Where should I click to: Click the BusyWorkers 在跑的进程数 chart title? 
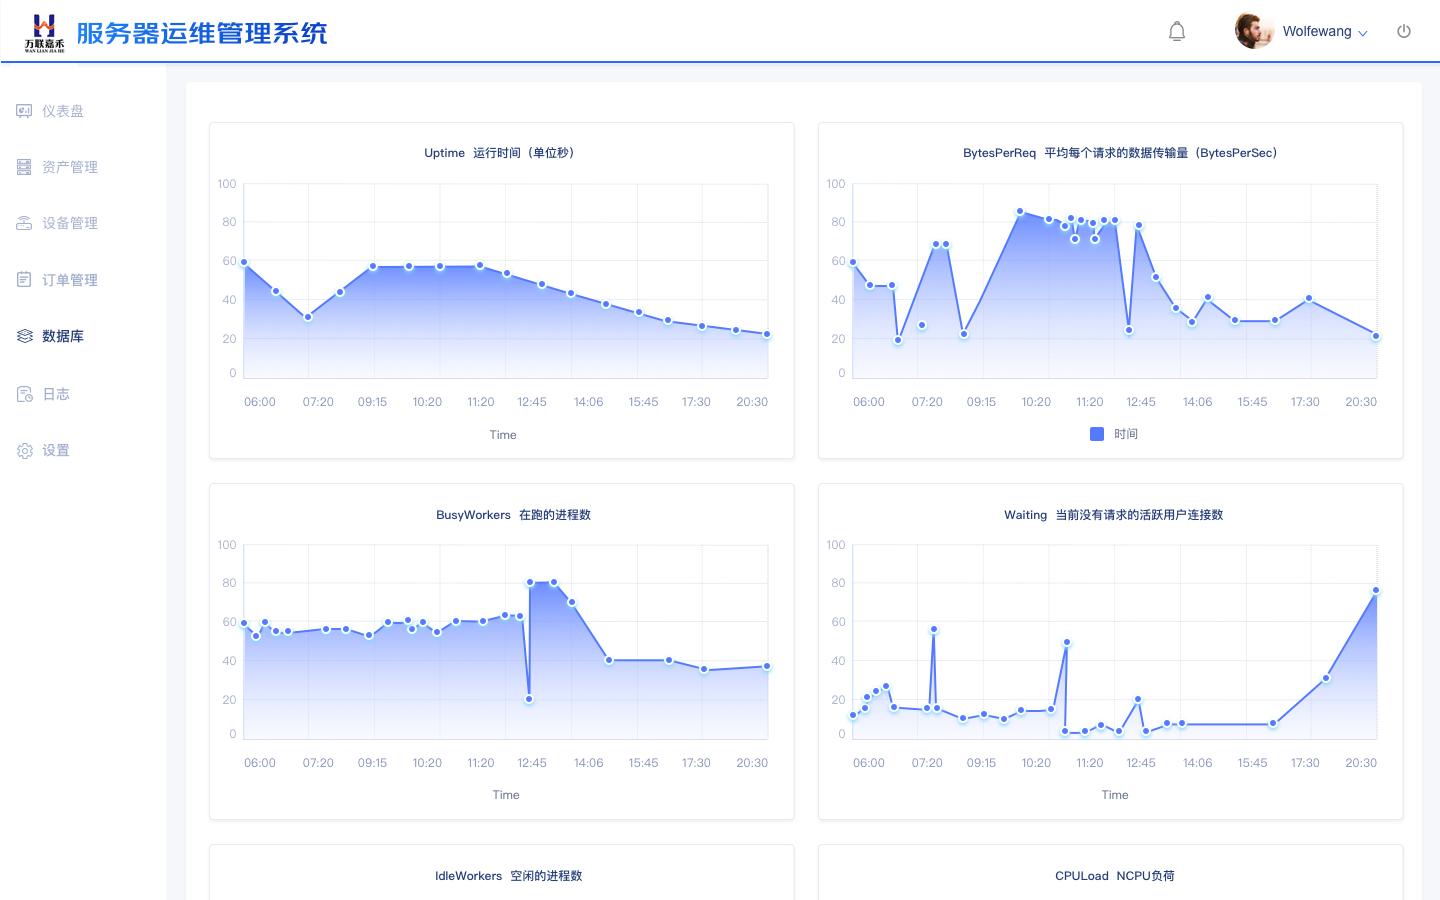pyautogui.click(x=513, y=515)
